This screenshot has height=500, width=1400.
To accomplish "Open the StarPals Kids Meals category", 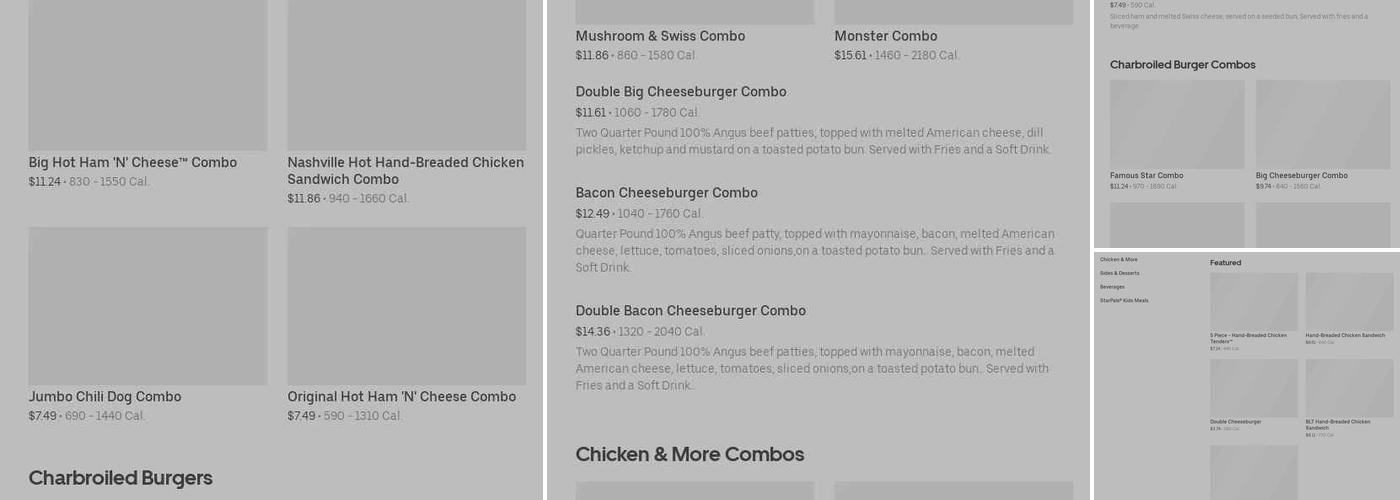I will [x=1124, y=301].
